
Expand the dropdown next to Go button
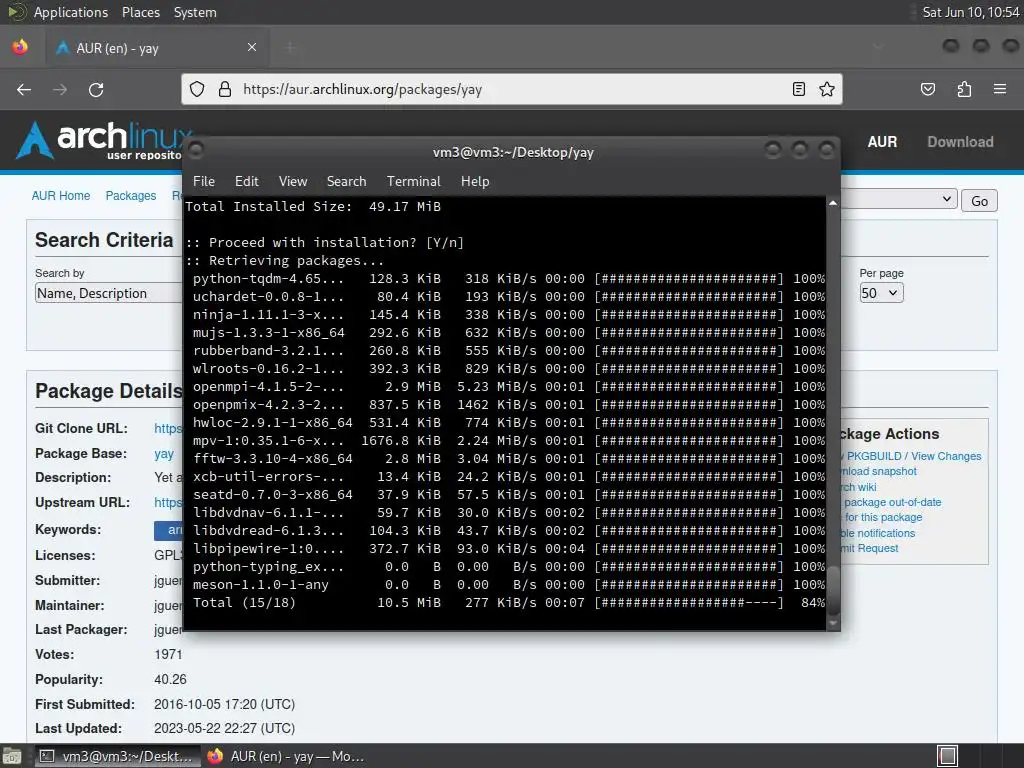tap(899, 199)
